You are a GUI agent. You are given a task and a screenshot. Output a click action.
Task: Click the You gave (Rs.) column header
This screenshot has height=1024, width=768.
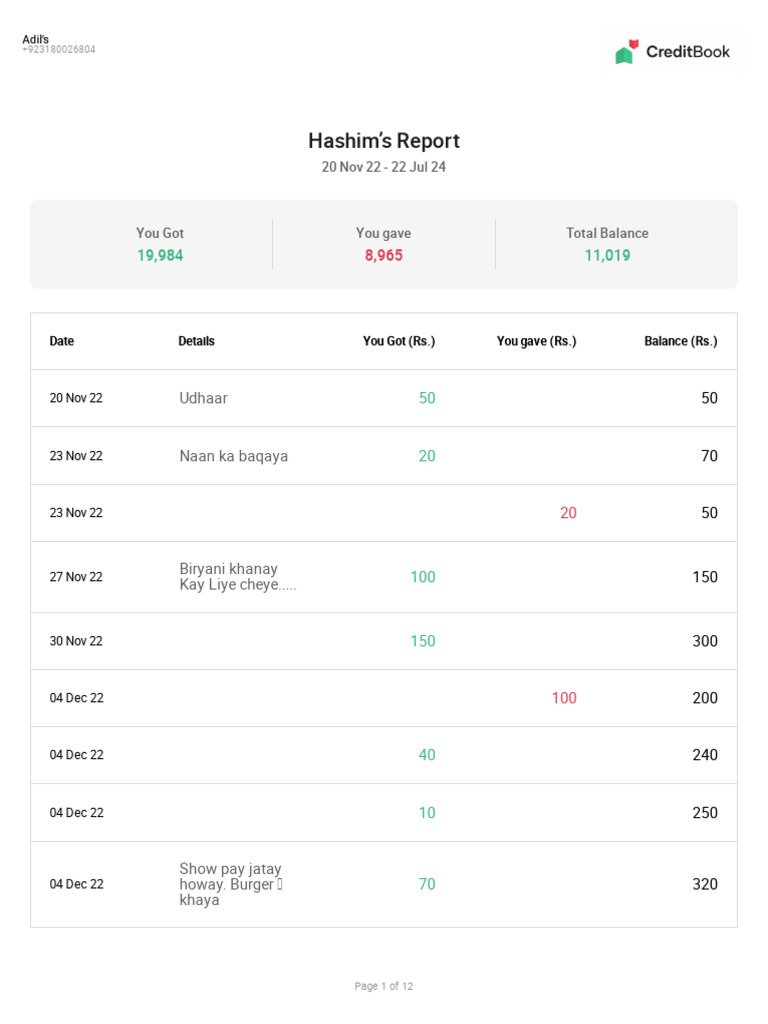point(537,341)
